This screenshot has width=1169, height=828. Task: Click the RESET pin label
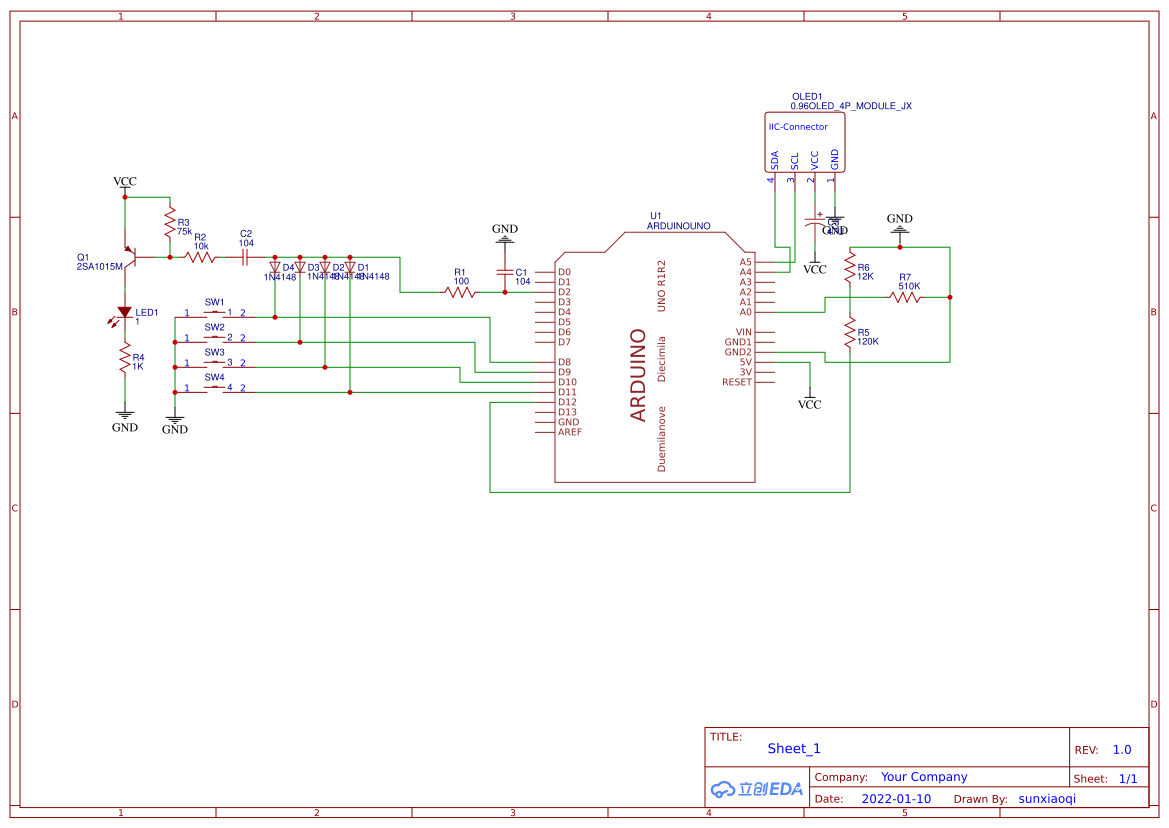[x=737, y=382]
